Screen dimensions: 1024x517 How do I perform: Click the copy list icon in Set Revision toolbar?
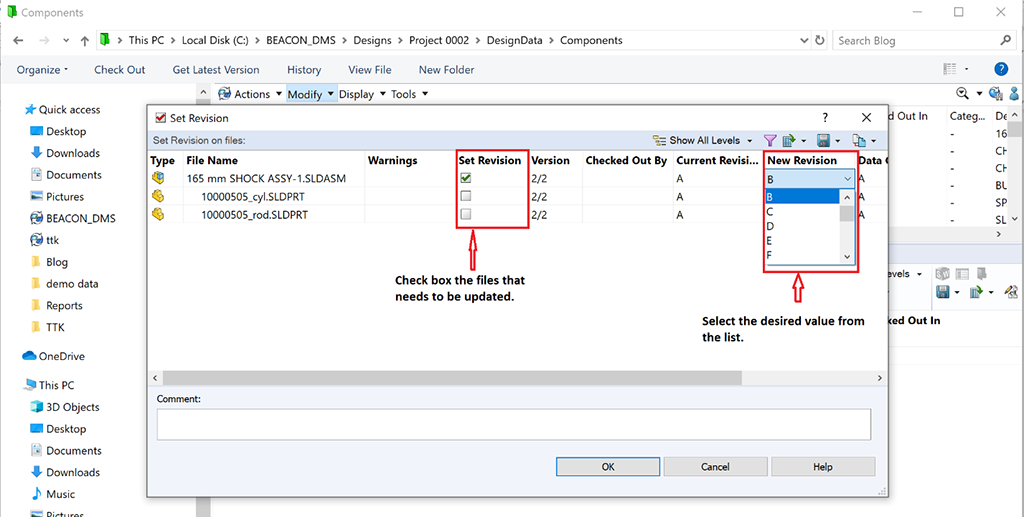click(859, 140)
